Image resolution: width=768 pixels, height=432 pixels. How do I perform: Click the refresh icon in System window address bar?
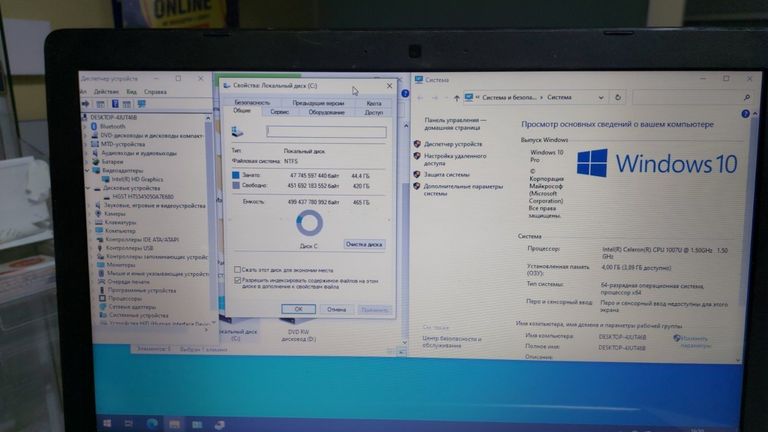click(x=618, y=97)
